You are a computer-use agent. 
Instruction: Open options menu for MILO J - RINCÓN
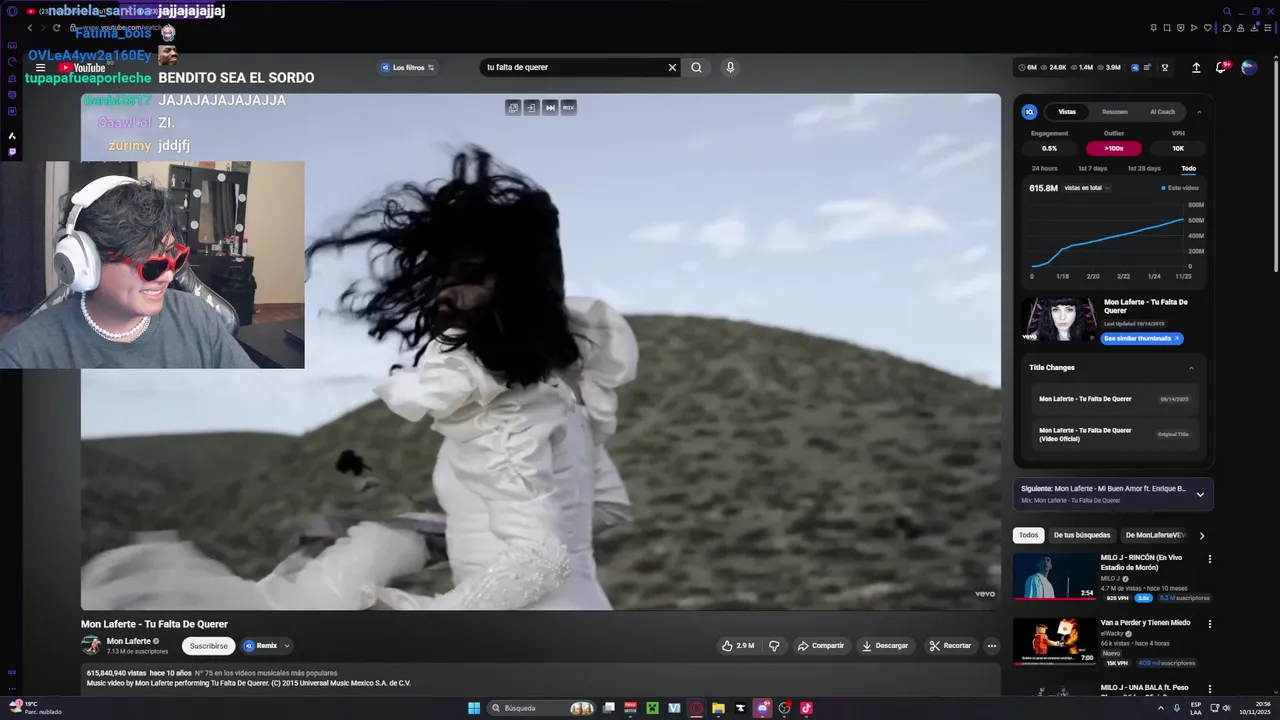1209,559
